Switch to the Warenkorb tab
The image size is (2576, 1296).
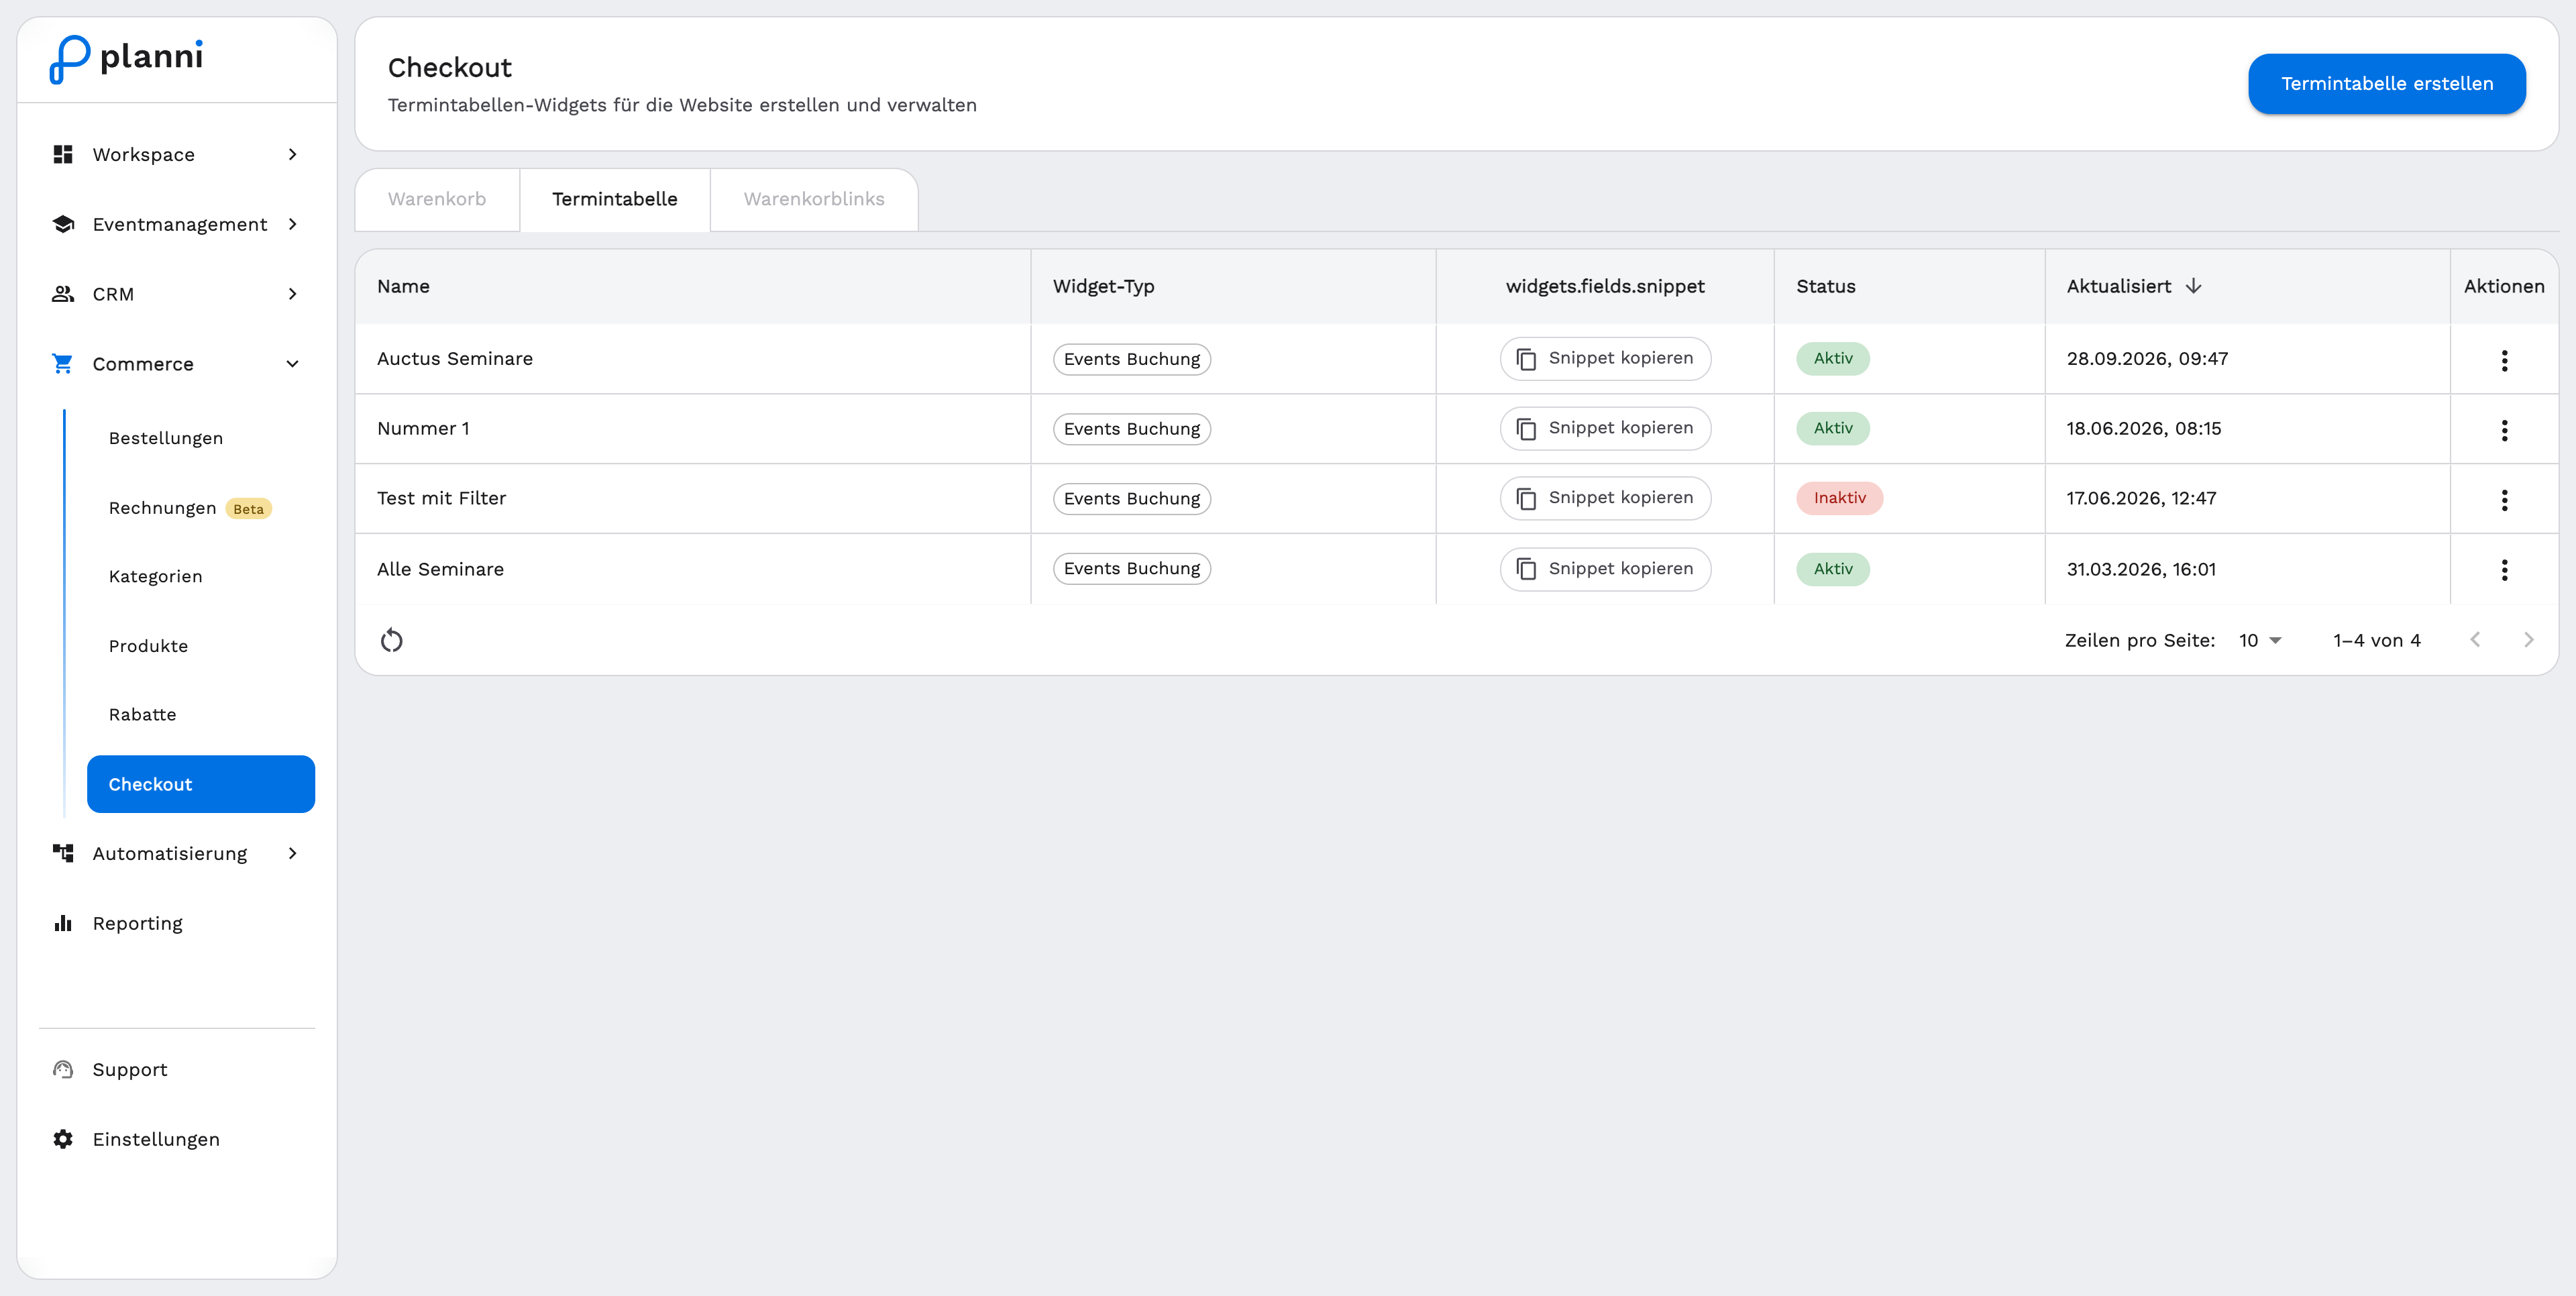click(437, 199)
